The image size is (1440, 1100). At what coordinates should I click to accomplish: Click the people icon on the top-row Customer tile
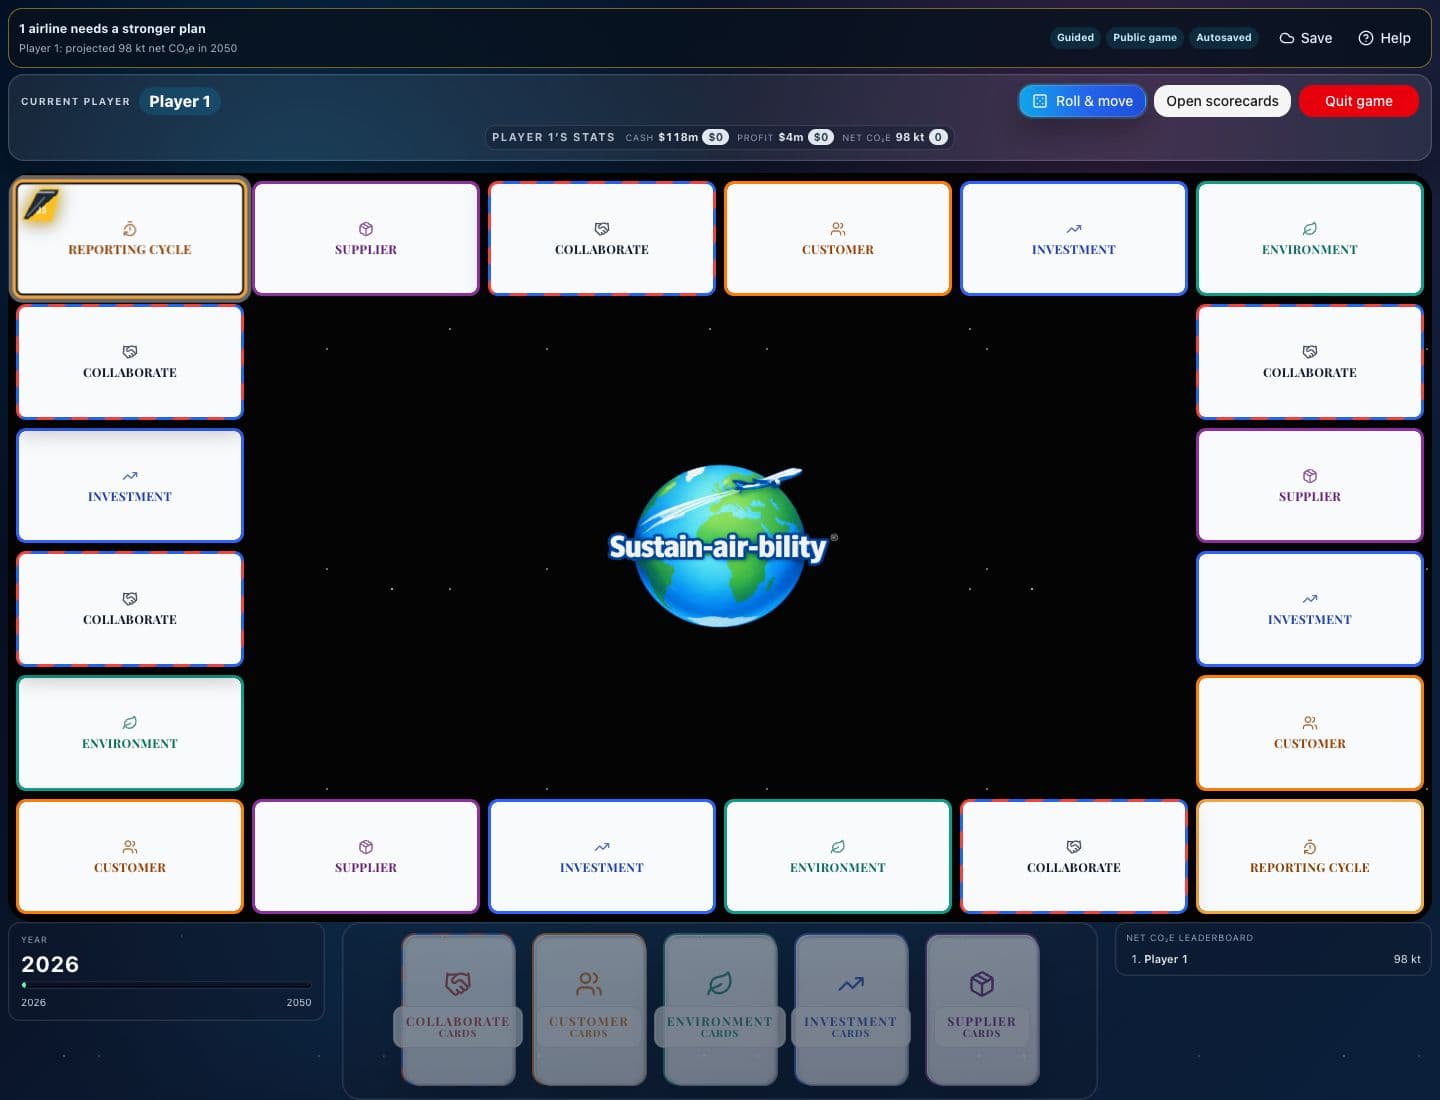[838, 229]
